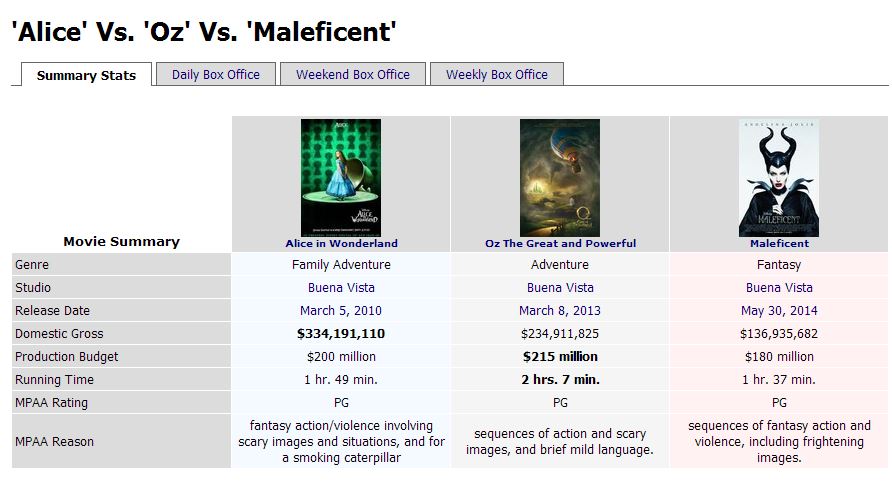Click the 'Alice' Vs. 'Oz' Vs. 'Maleficent' heading
The height and width of the screenshot is (482, 892).
[204, 32]
